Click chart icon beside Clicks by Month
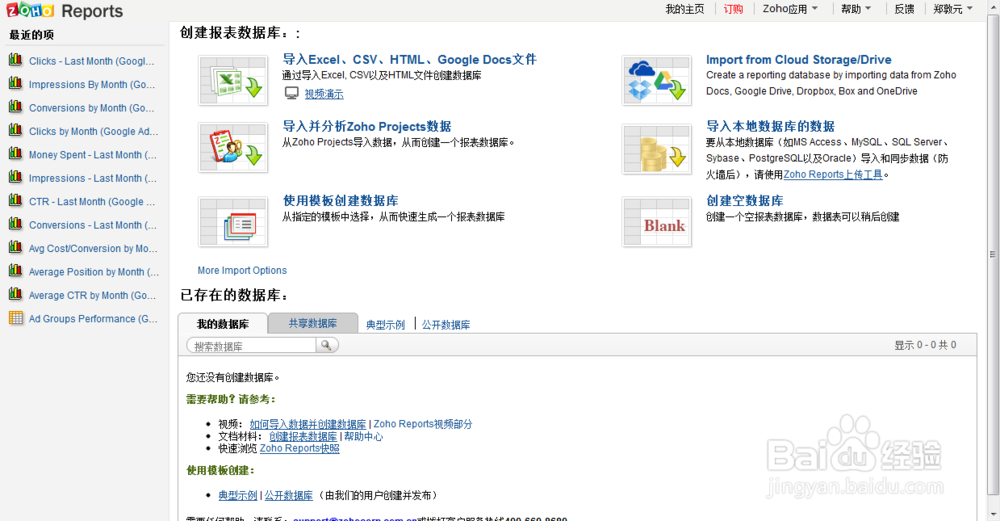 tap(15, 130)
